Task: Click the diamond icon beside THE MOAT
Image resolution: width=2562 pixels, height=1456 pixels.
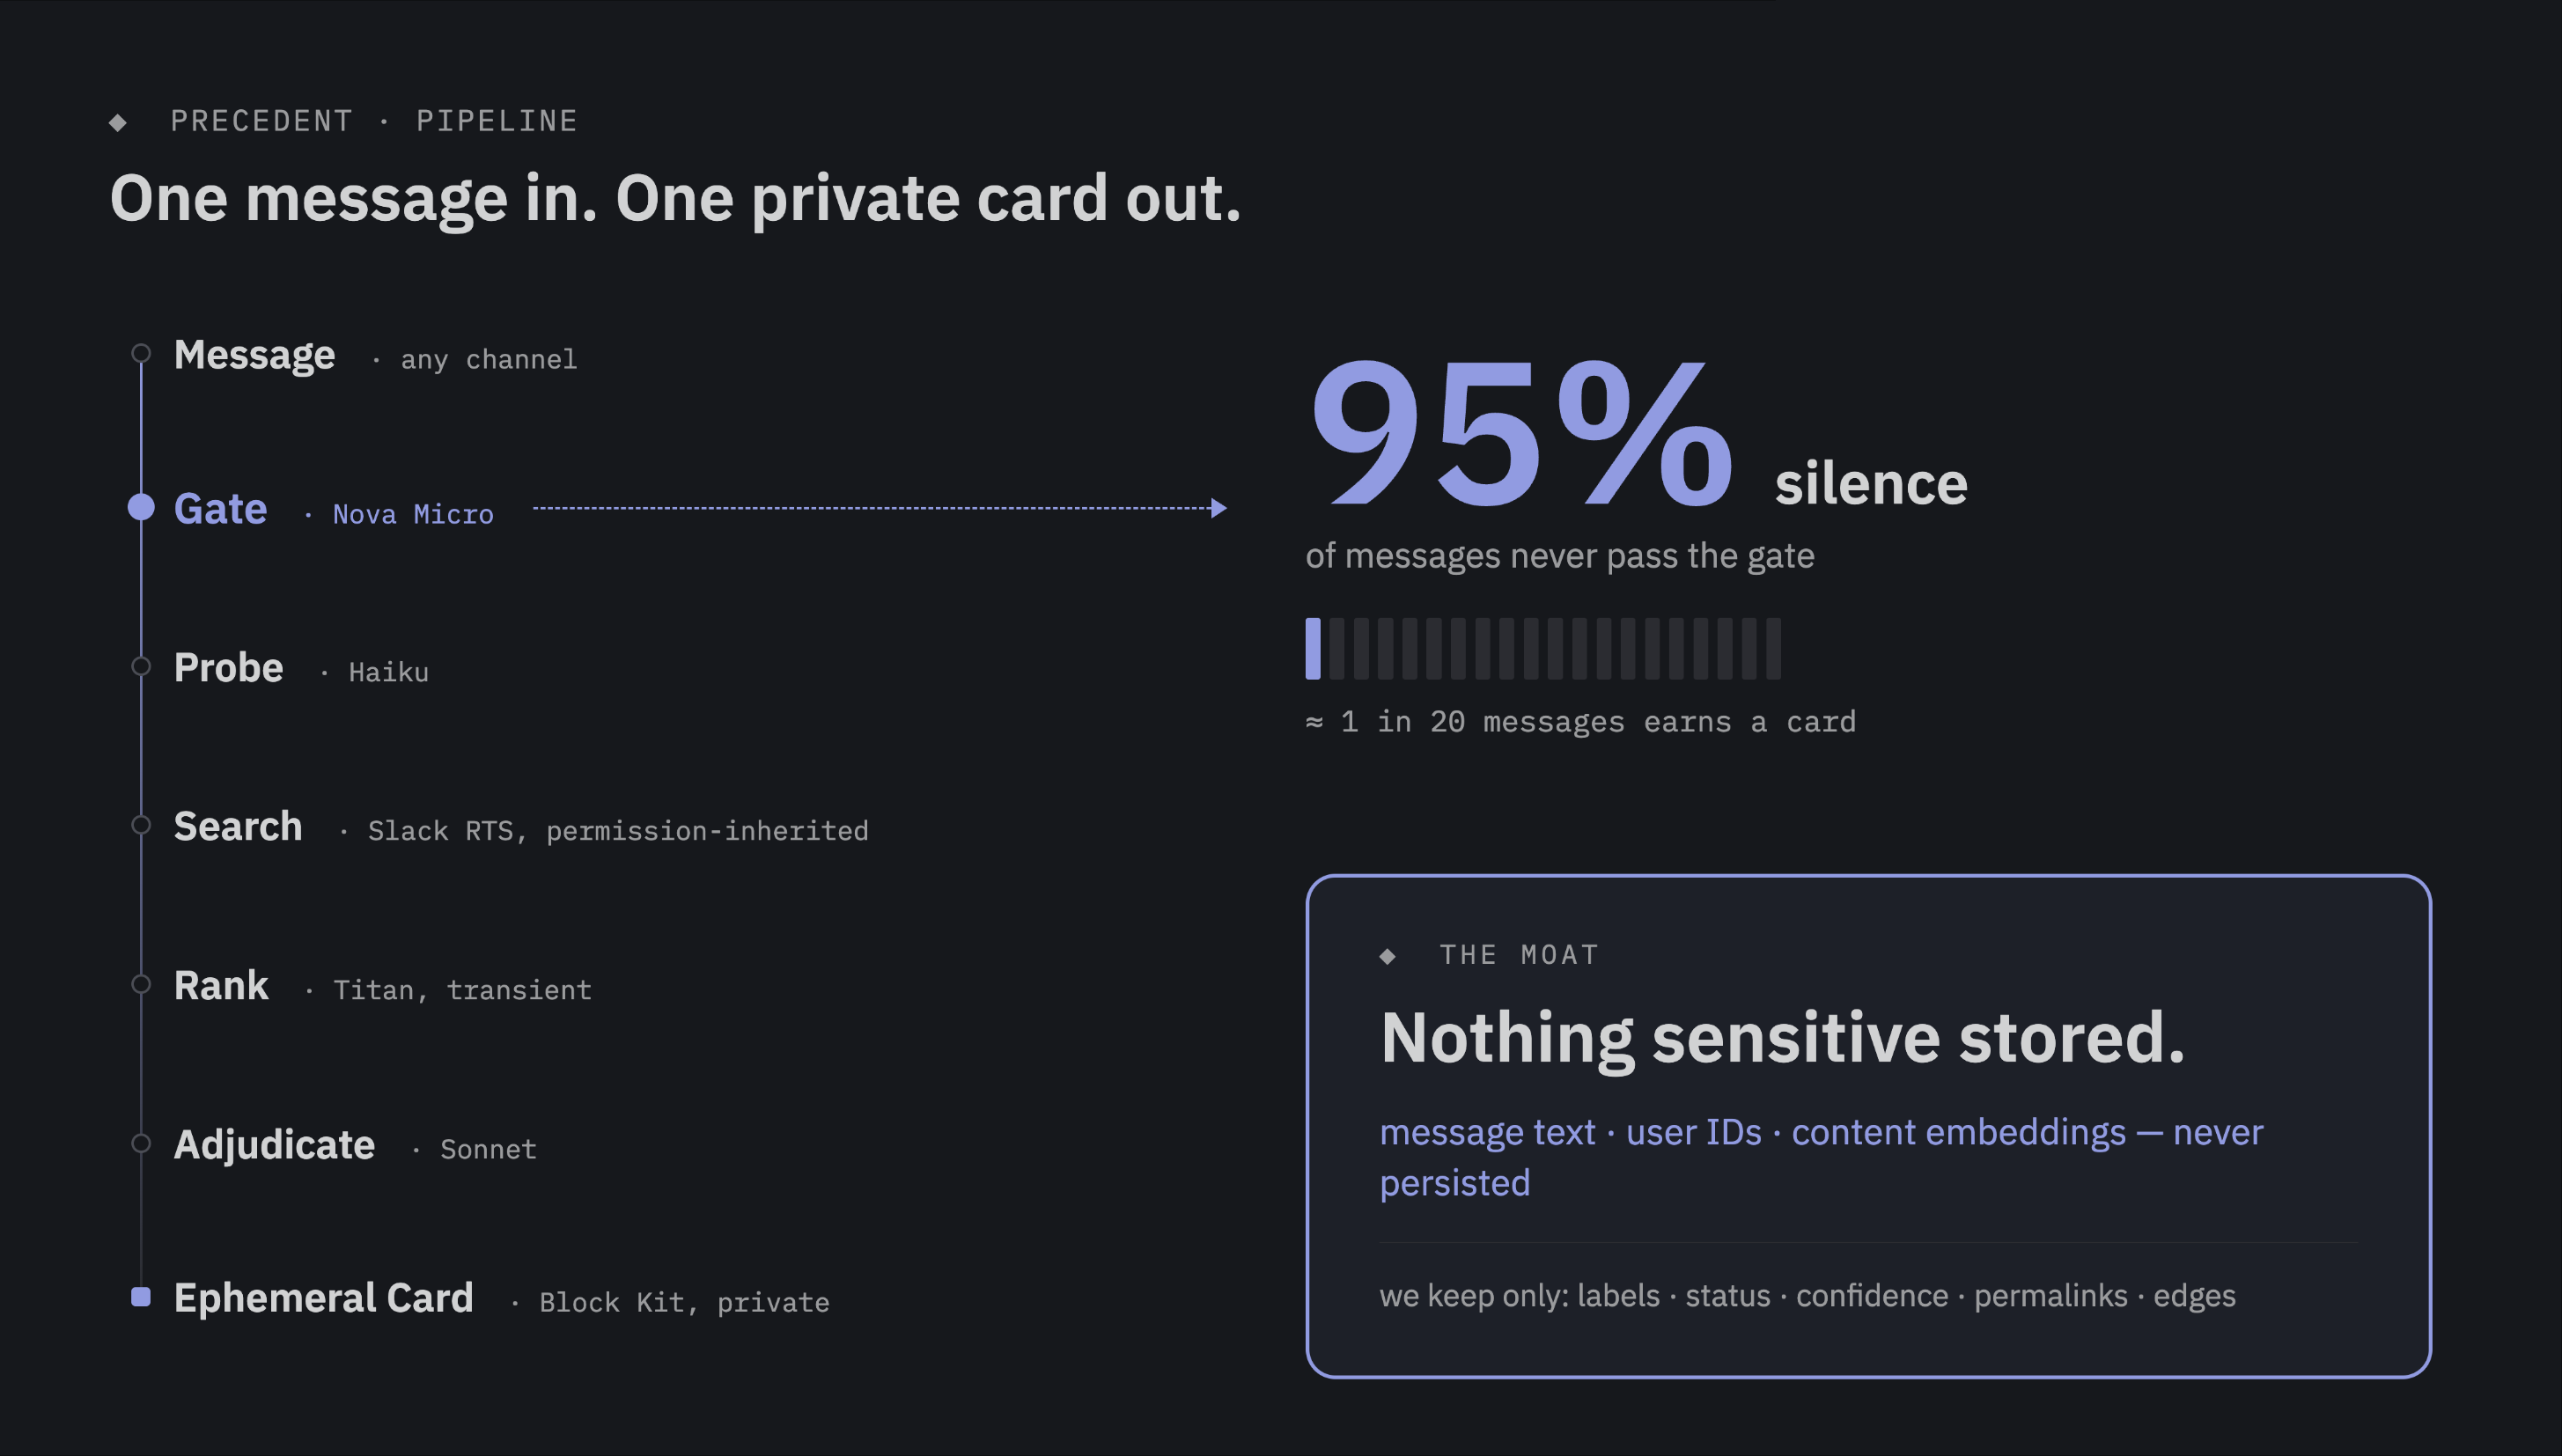Action: point(1388,956)
